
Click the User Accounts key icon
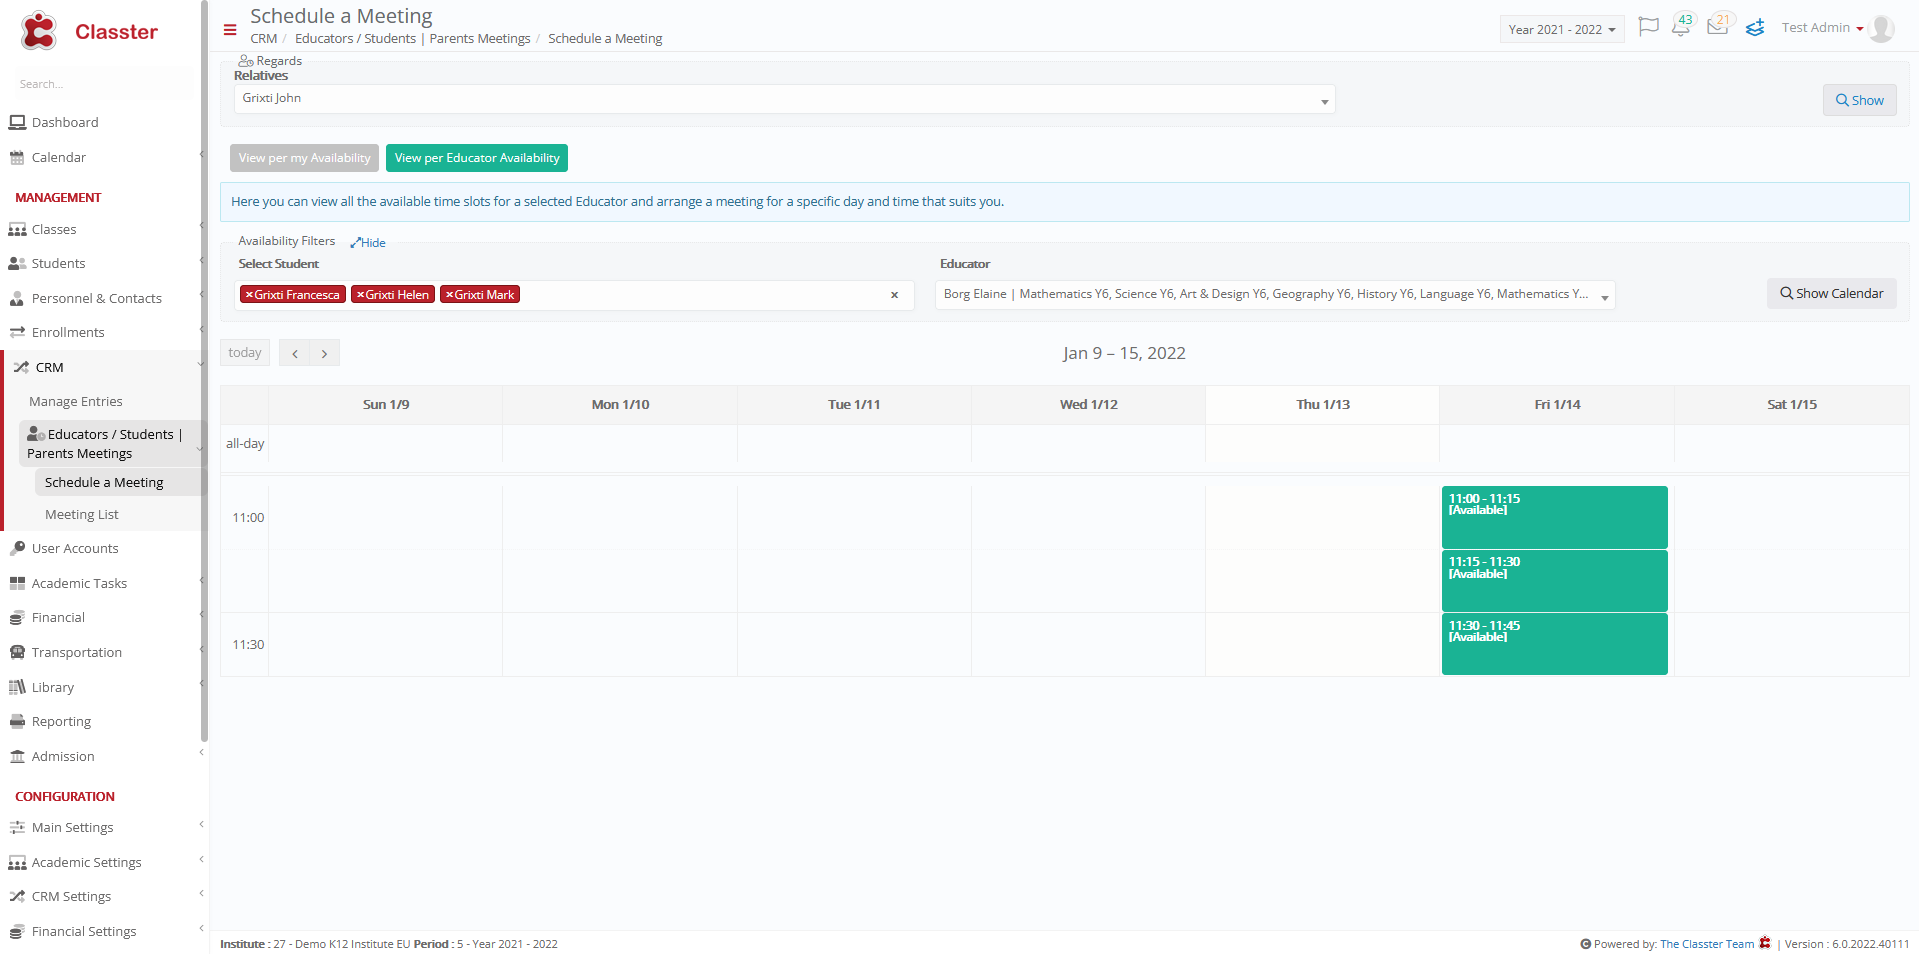(x=17, y=548)
